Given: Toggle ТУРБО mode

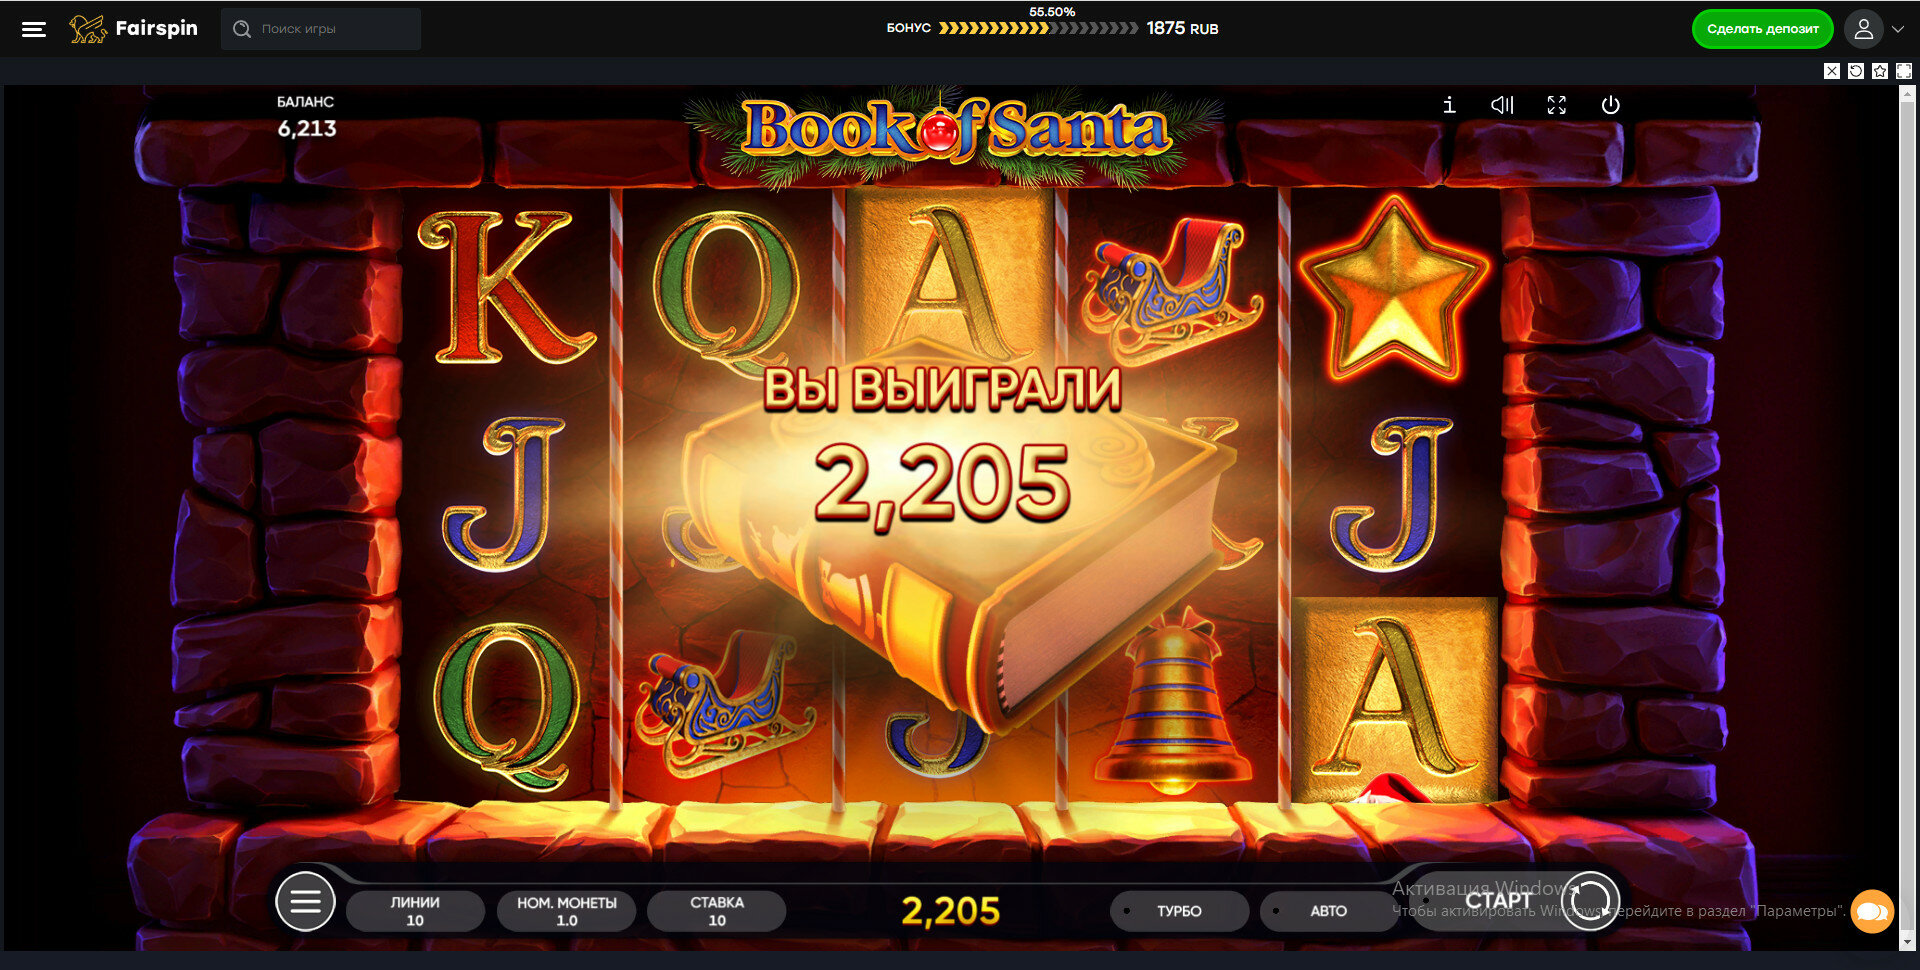Looking at the screenshot, I should pyautogui.click(x=1179, y=911).
